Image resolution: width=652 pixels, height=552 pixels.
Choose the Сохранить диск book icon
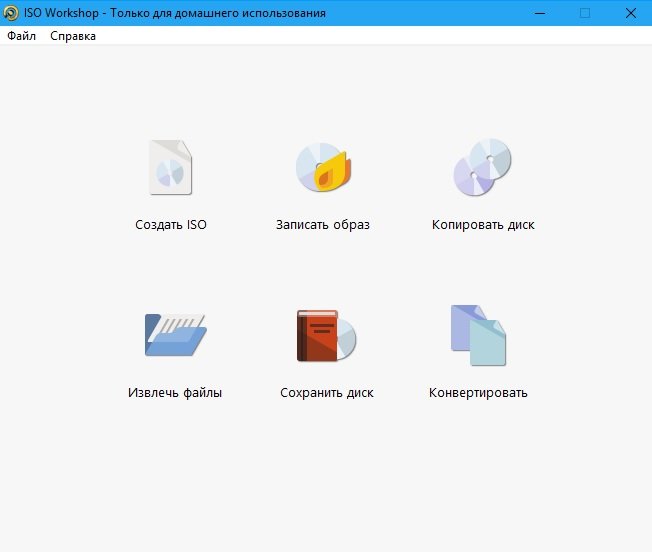pos(326,335)
